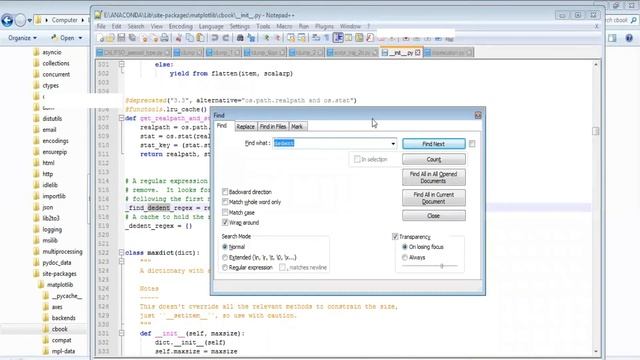
Task: Toggle synchronize vertical scrolling icon
Action: [x=291, y=38]
